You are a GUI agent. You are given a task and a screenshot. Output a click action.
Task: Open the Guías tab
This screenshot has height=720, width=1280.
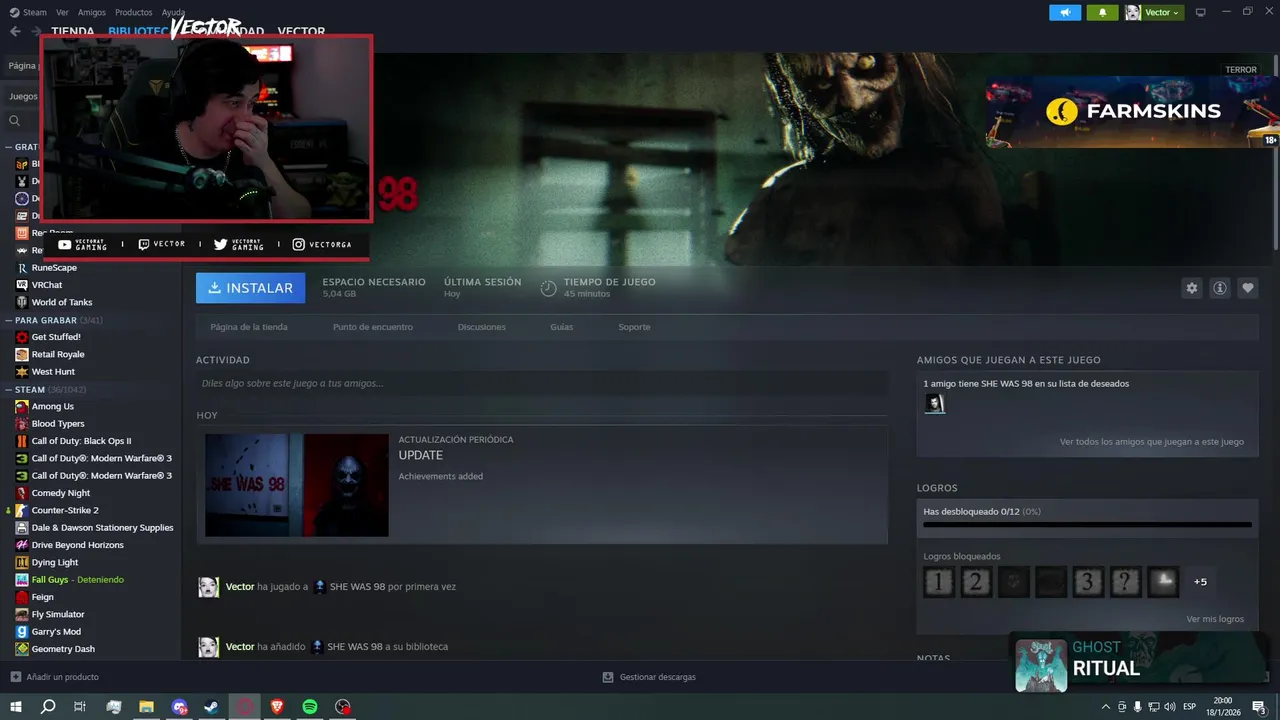pyautogui.click(x=561, y=327)
